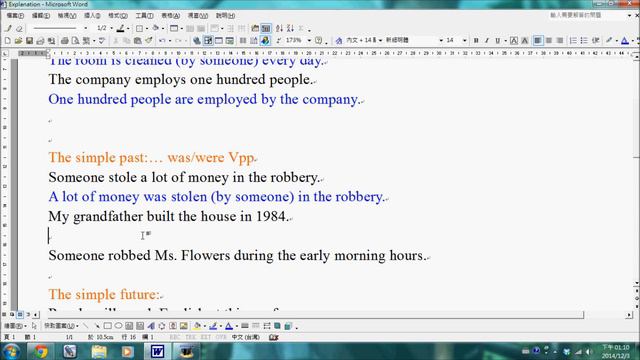Open the Styles and Formatting pane icon

339,40
